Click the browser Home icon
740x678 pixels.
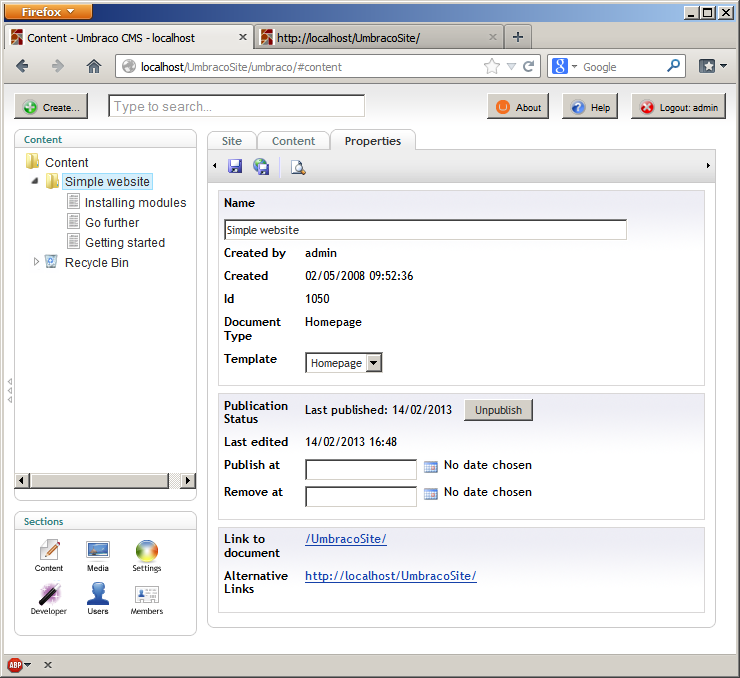tap(94, 66)
